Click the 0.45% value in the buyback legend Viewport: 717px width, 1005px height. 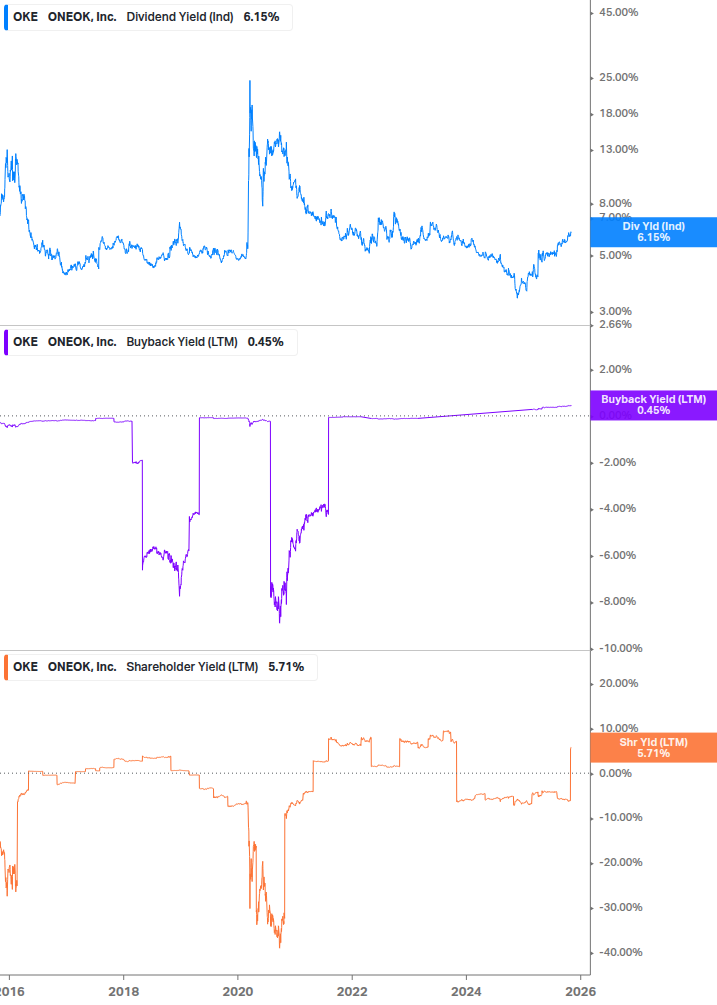pyautogui.click(x=265, y=342)
